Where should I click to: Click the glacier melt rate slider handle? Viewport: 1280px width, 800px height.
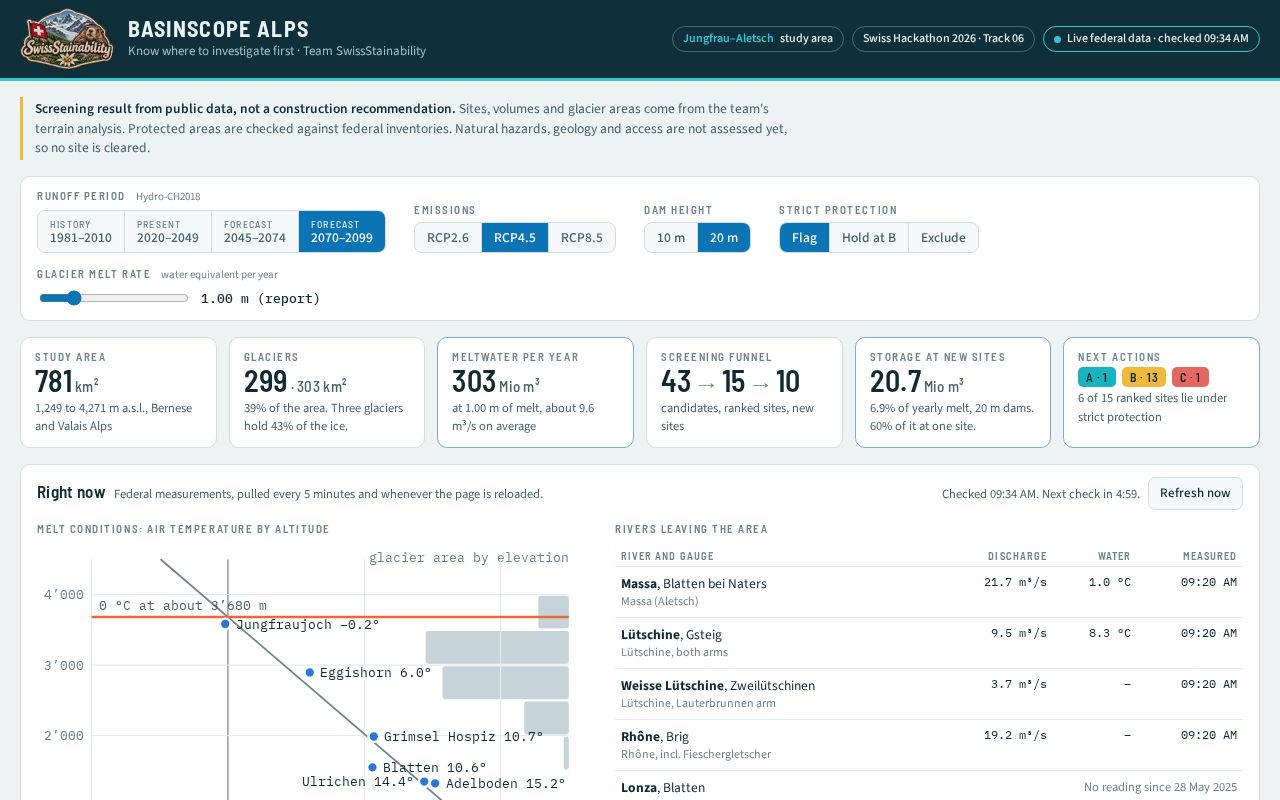pos(73,298)
